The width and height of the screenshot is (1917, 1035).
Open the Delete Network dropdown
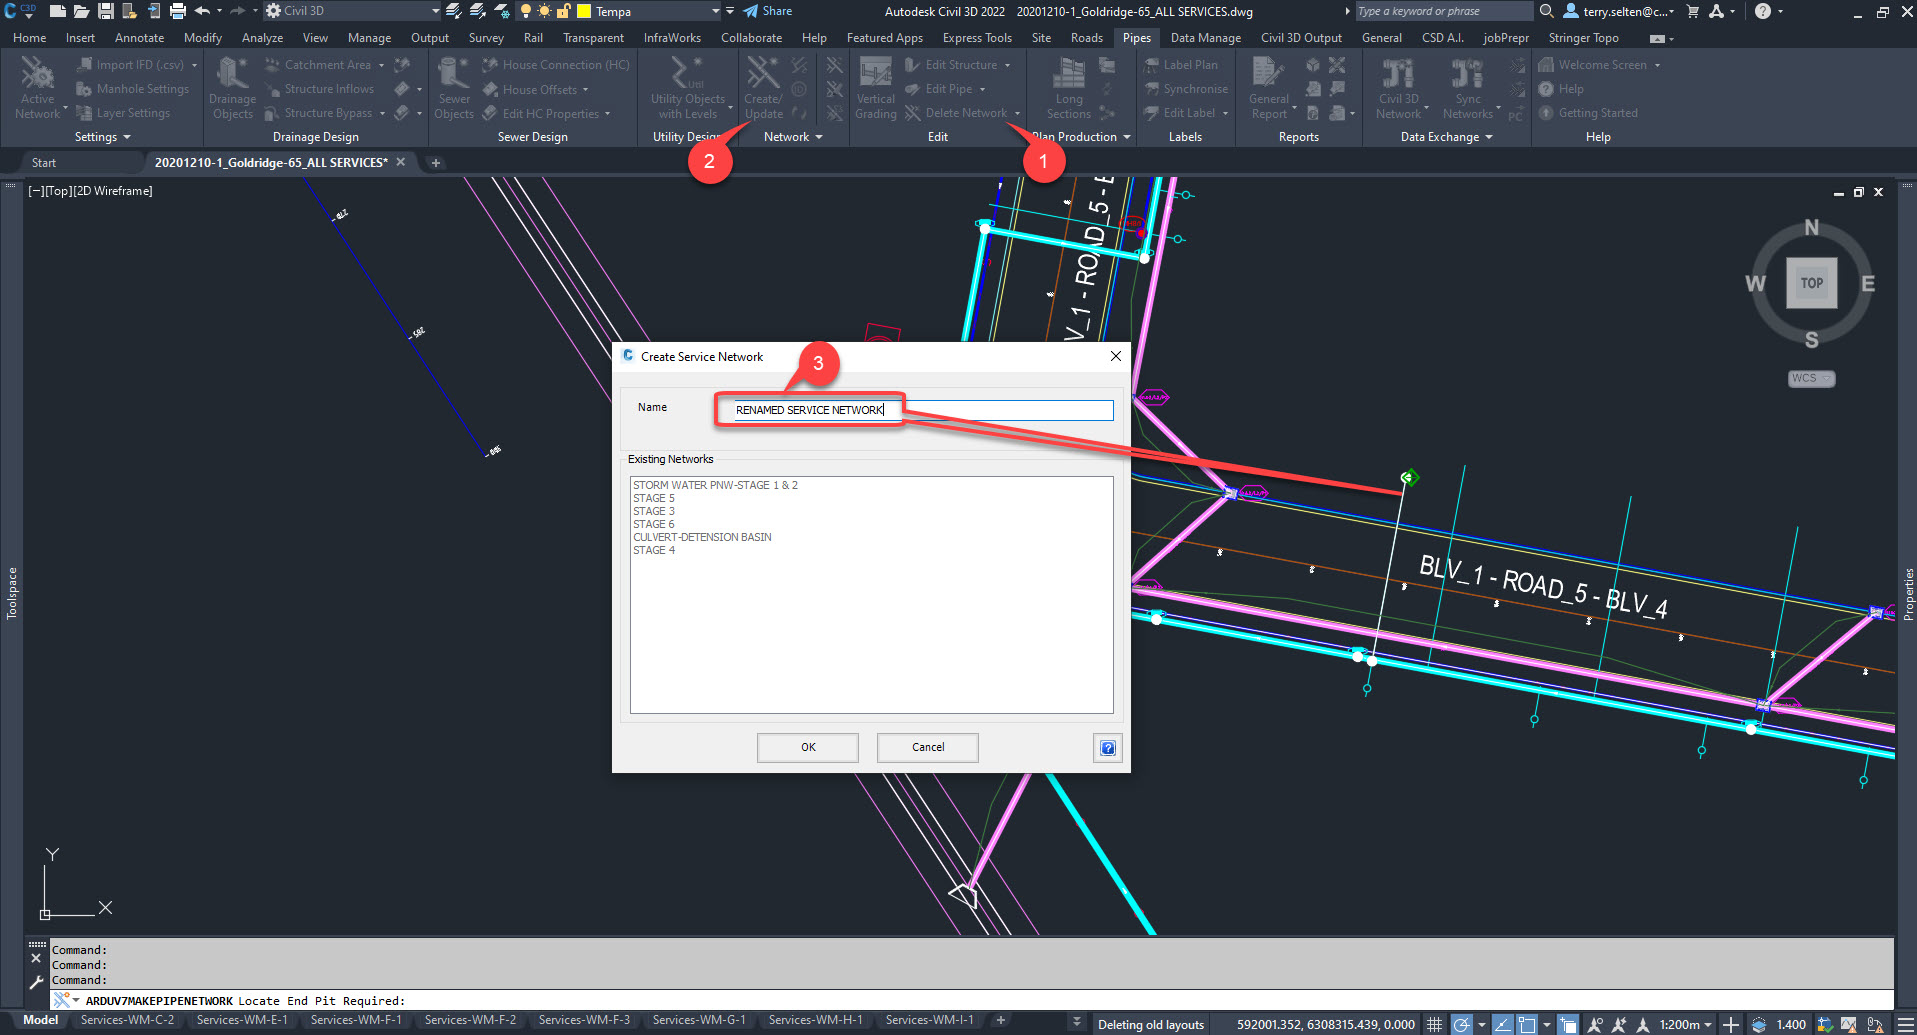pyautogui.click(x=1017, y=113)
